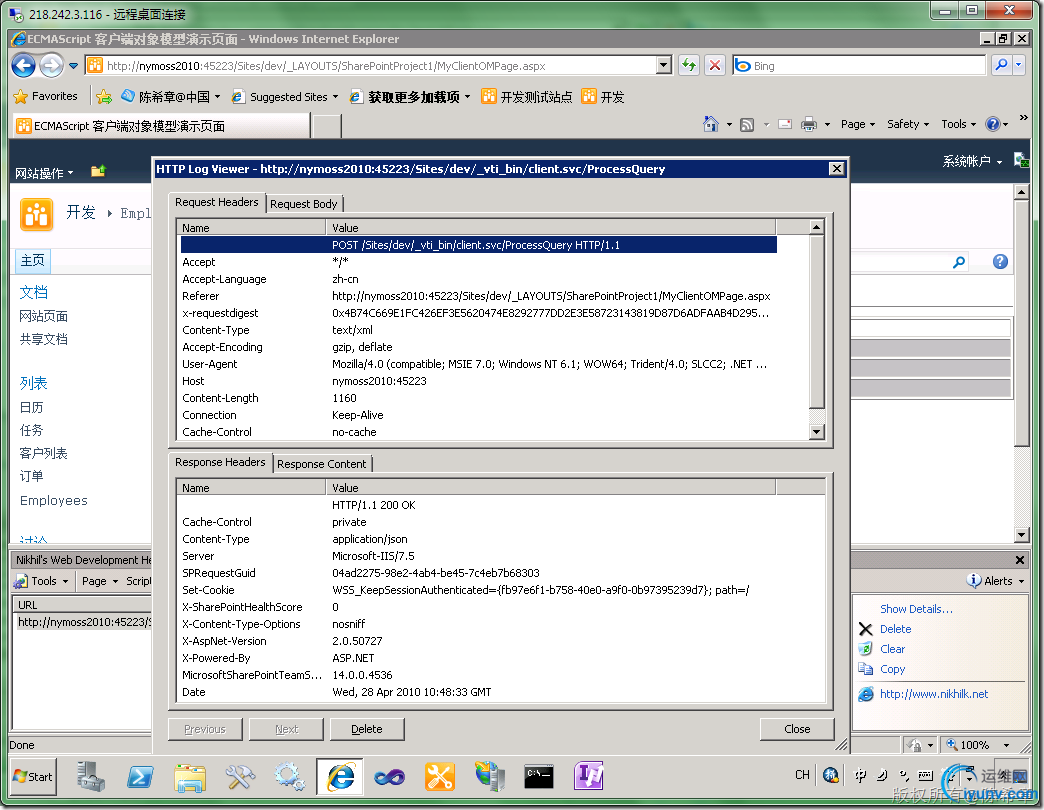This screenshot has width=1044, height=810.
Task: Select the x-requestdigest header row
Action: point(479,313)
